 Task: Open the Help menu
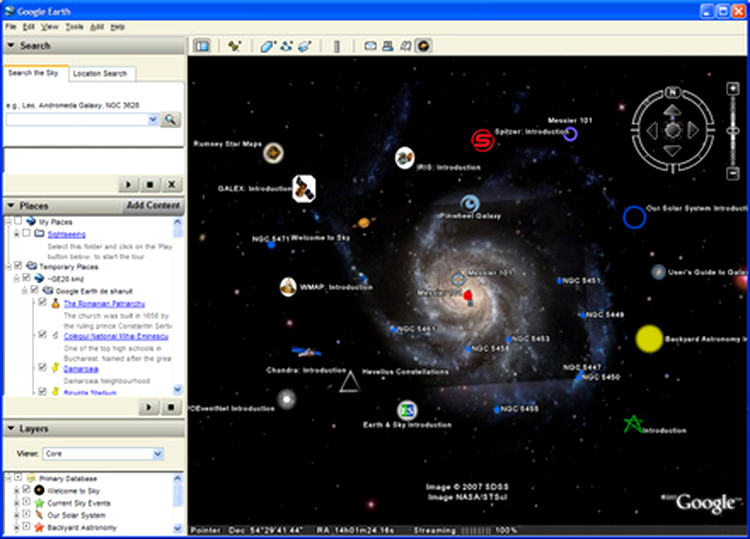point(118,27)
